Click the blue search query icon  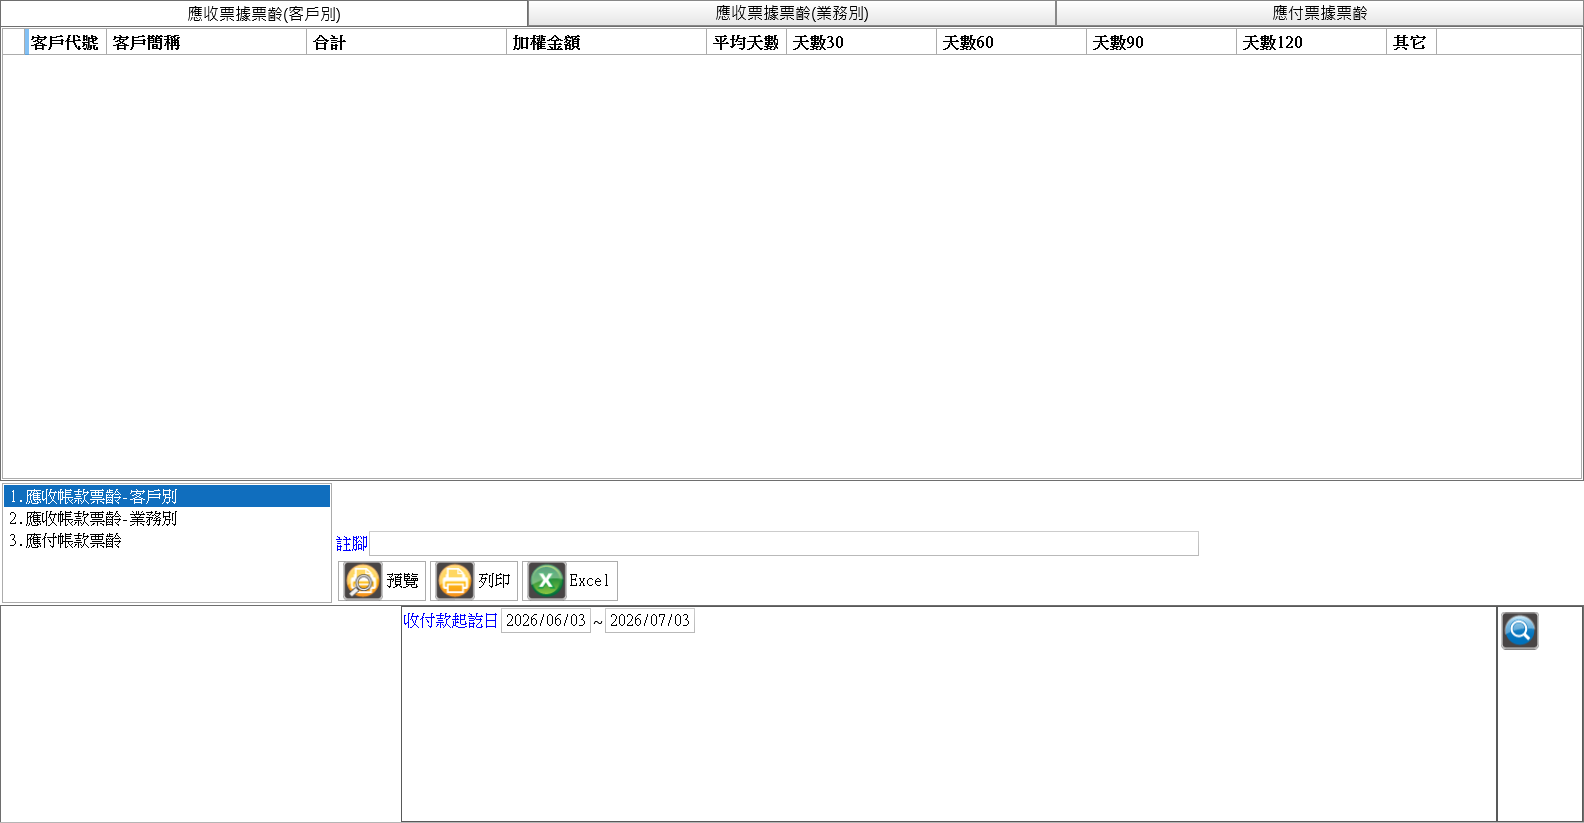coord(1519,631)
